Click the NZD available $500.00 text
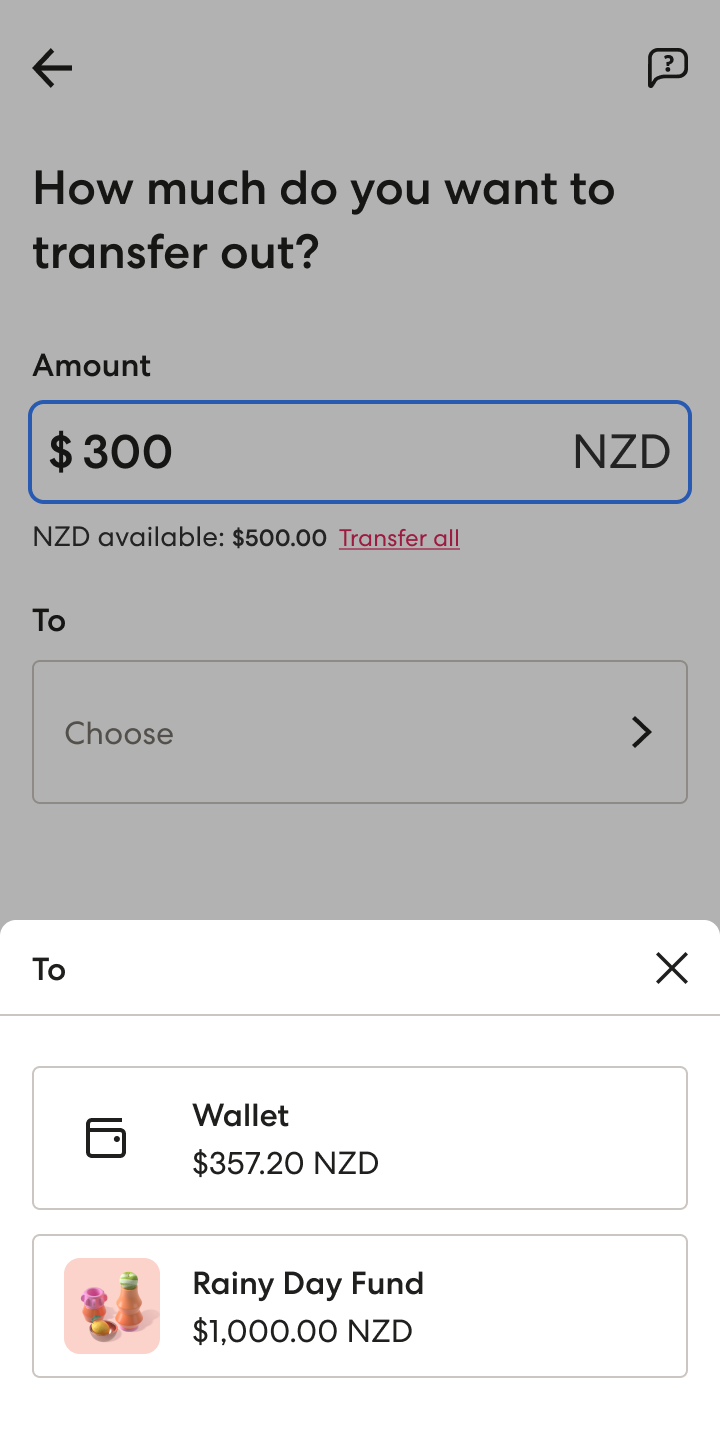Screen dimensions: 720x1430 pyautogui.click(x=180, y=538)
